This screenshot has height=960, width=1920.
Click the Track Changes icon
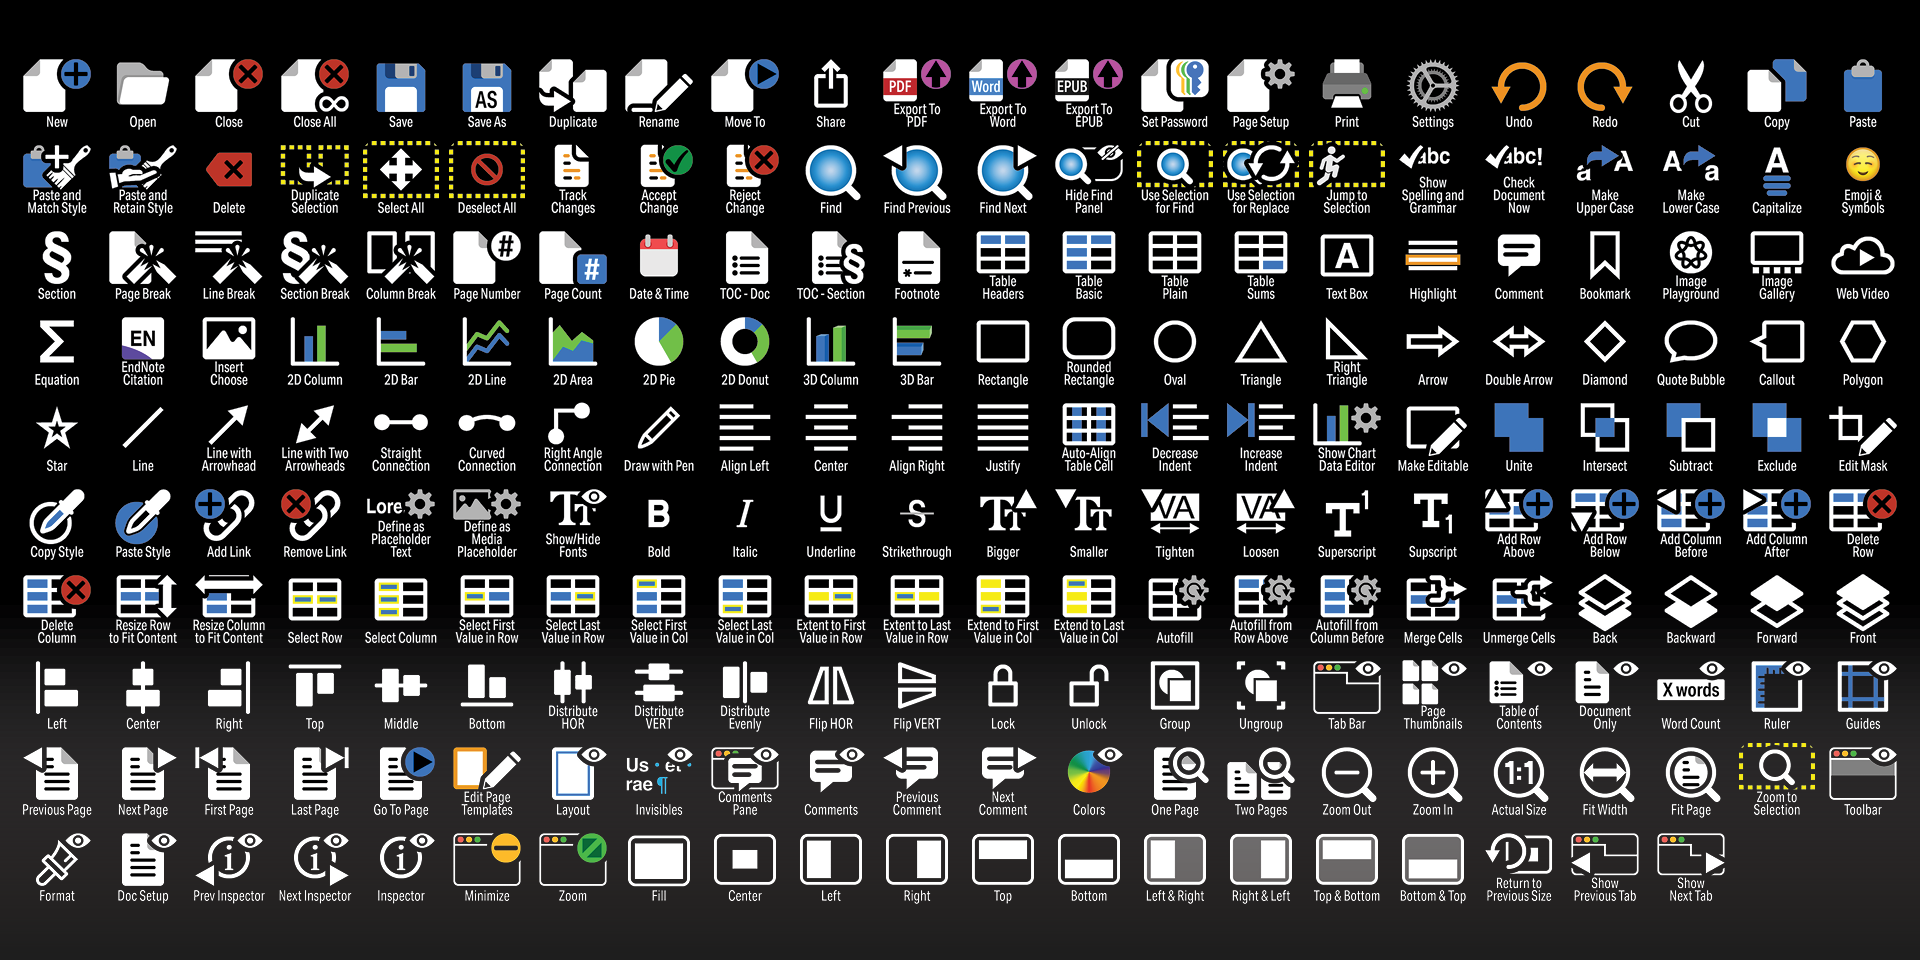click(573, 166)
